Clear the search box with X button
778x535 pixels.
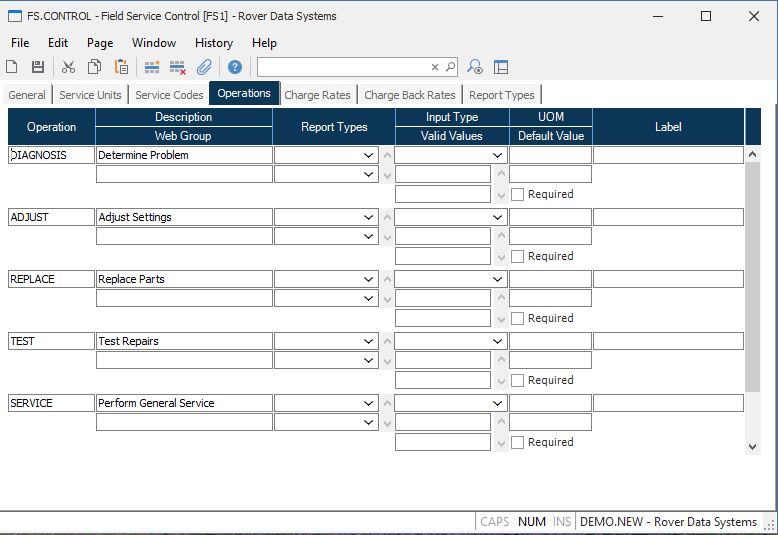pyautogui.click(x=435, y=67)
